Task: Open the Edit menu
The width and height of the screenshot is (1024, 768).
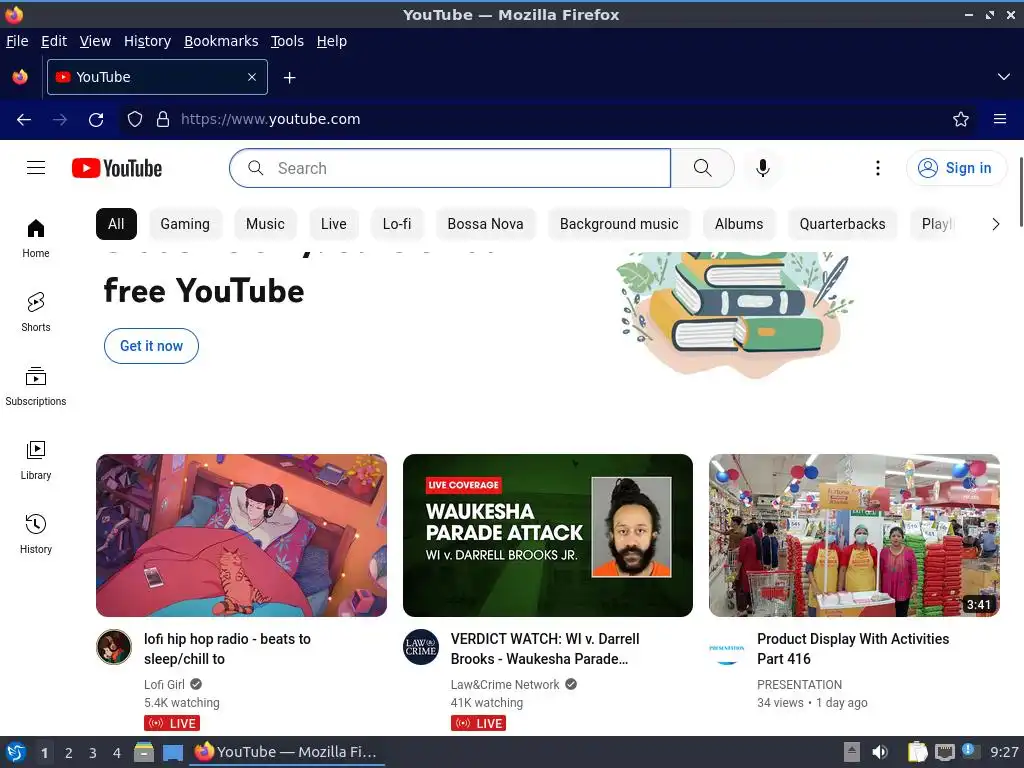Action: coord(54,41)
